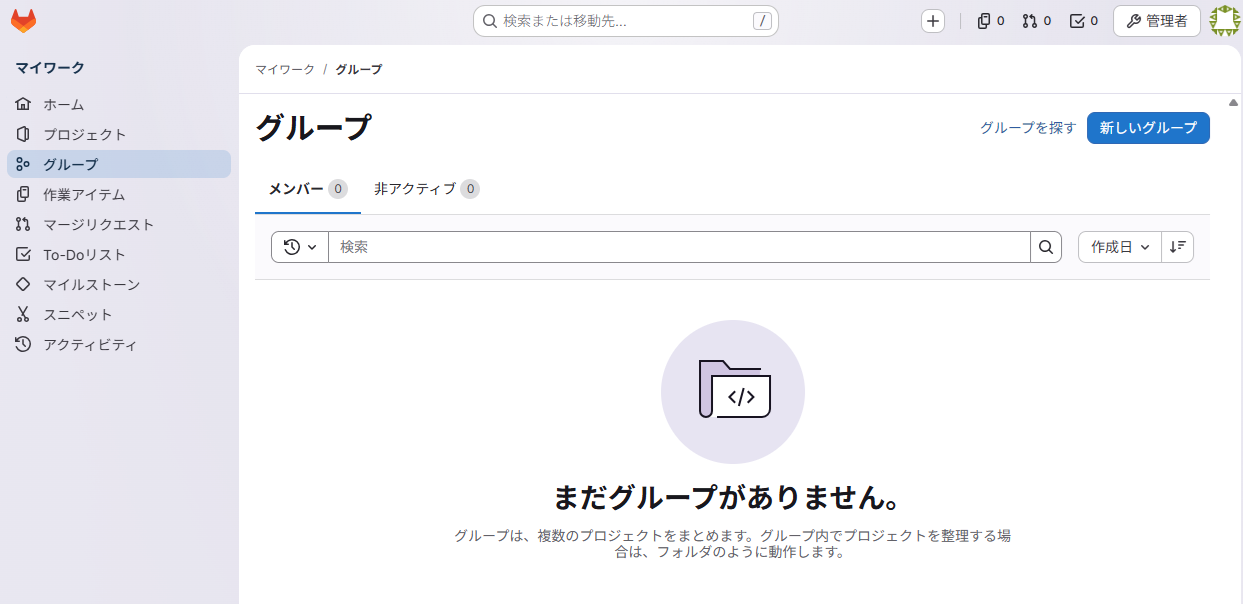The width and height of the screenshot is (1243, 604).
Task: Click the 新しいグループ button
Action: (x=1148, y=128)
